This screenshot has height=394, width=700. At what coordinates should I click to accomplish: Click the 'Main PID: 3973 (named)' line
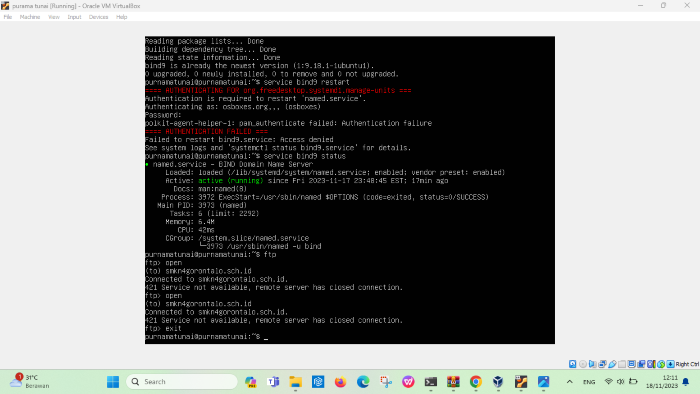[x=202, y=205]
